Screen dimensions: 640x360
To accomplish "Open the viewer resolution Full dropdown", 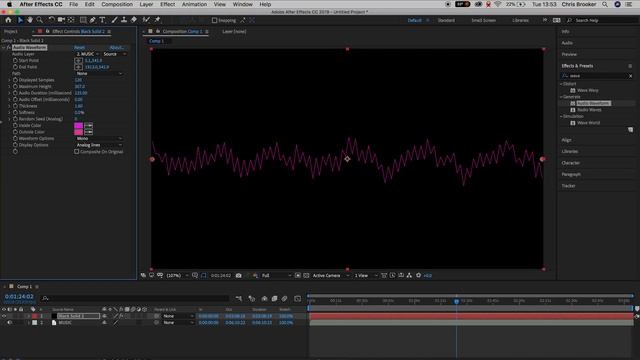I will (276, 276).
